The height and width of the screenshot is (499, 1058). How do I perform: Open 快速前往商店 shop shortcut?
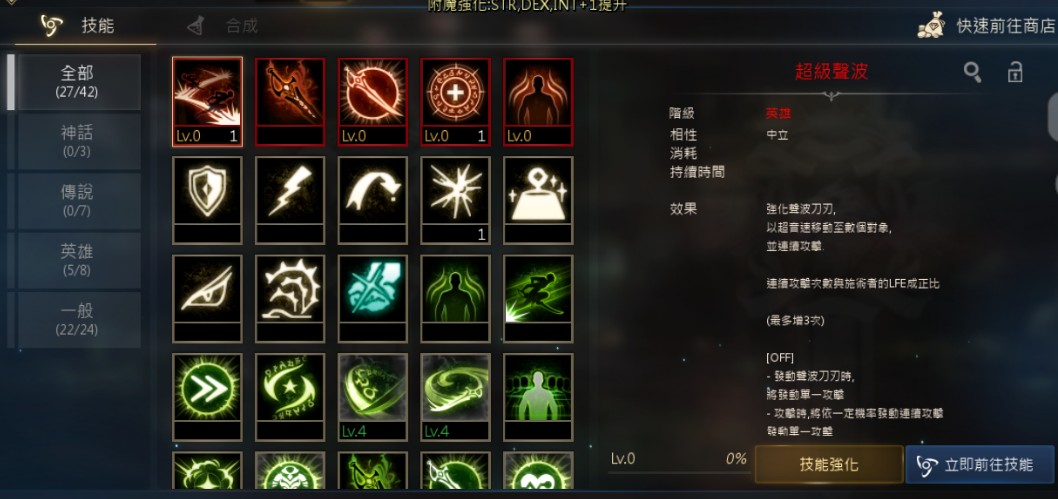coord(986,26)
